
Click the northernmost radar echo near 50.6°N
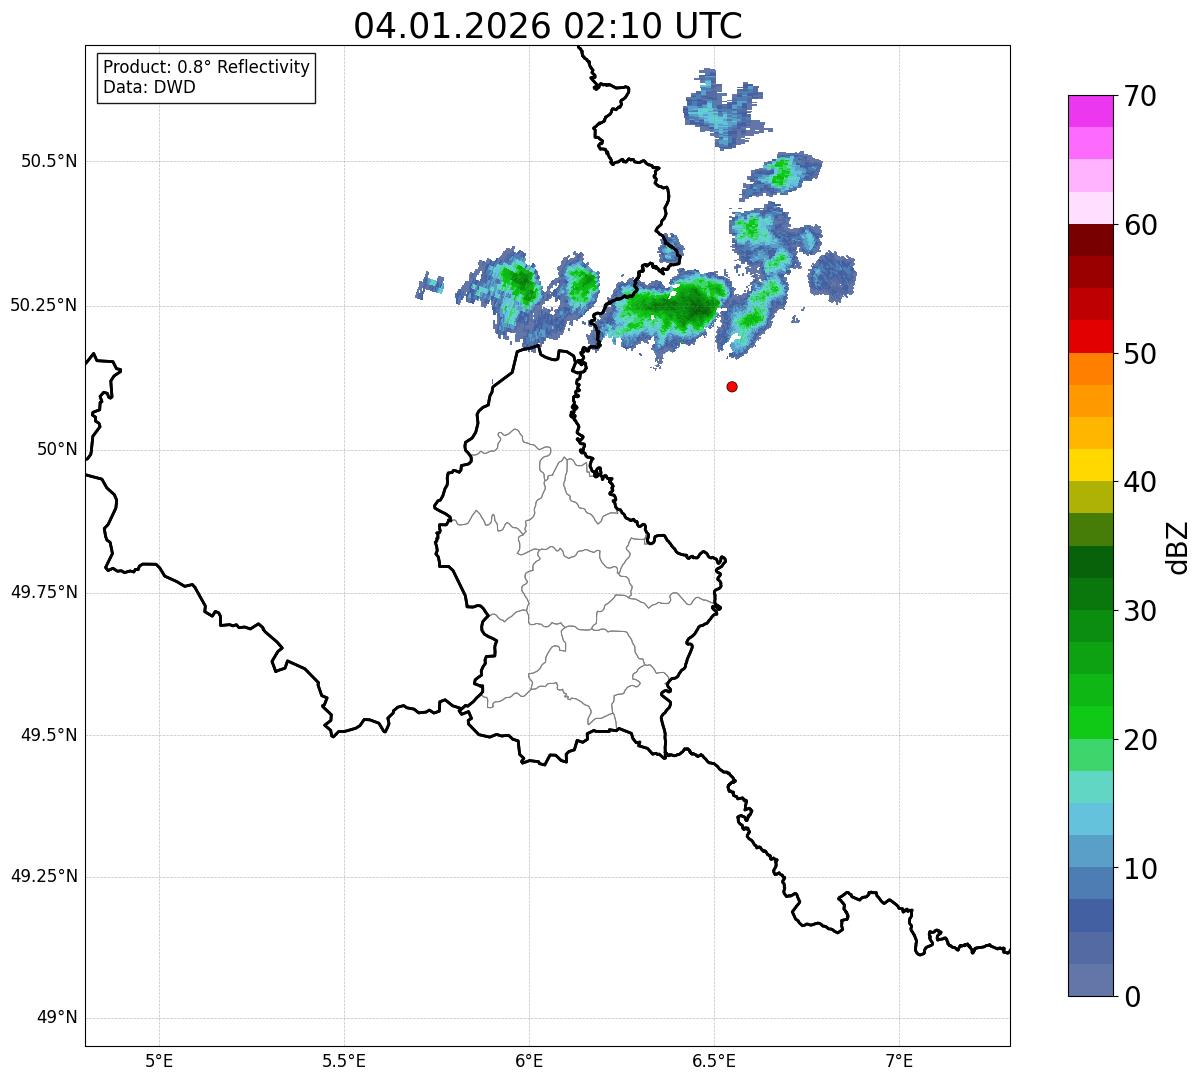(x=726, y=109)
